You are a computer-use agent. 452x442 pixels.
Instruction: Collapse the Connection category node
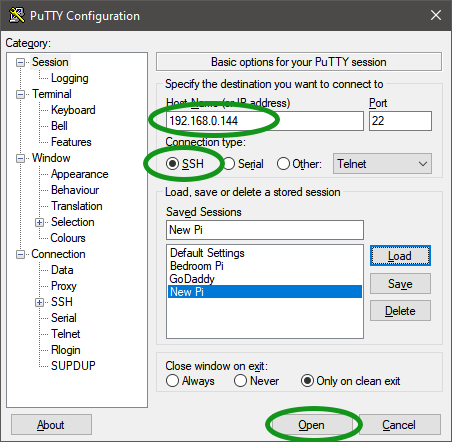[x=21, y=255]
